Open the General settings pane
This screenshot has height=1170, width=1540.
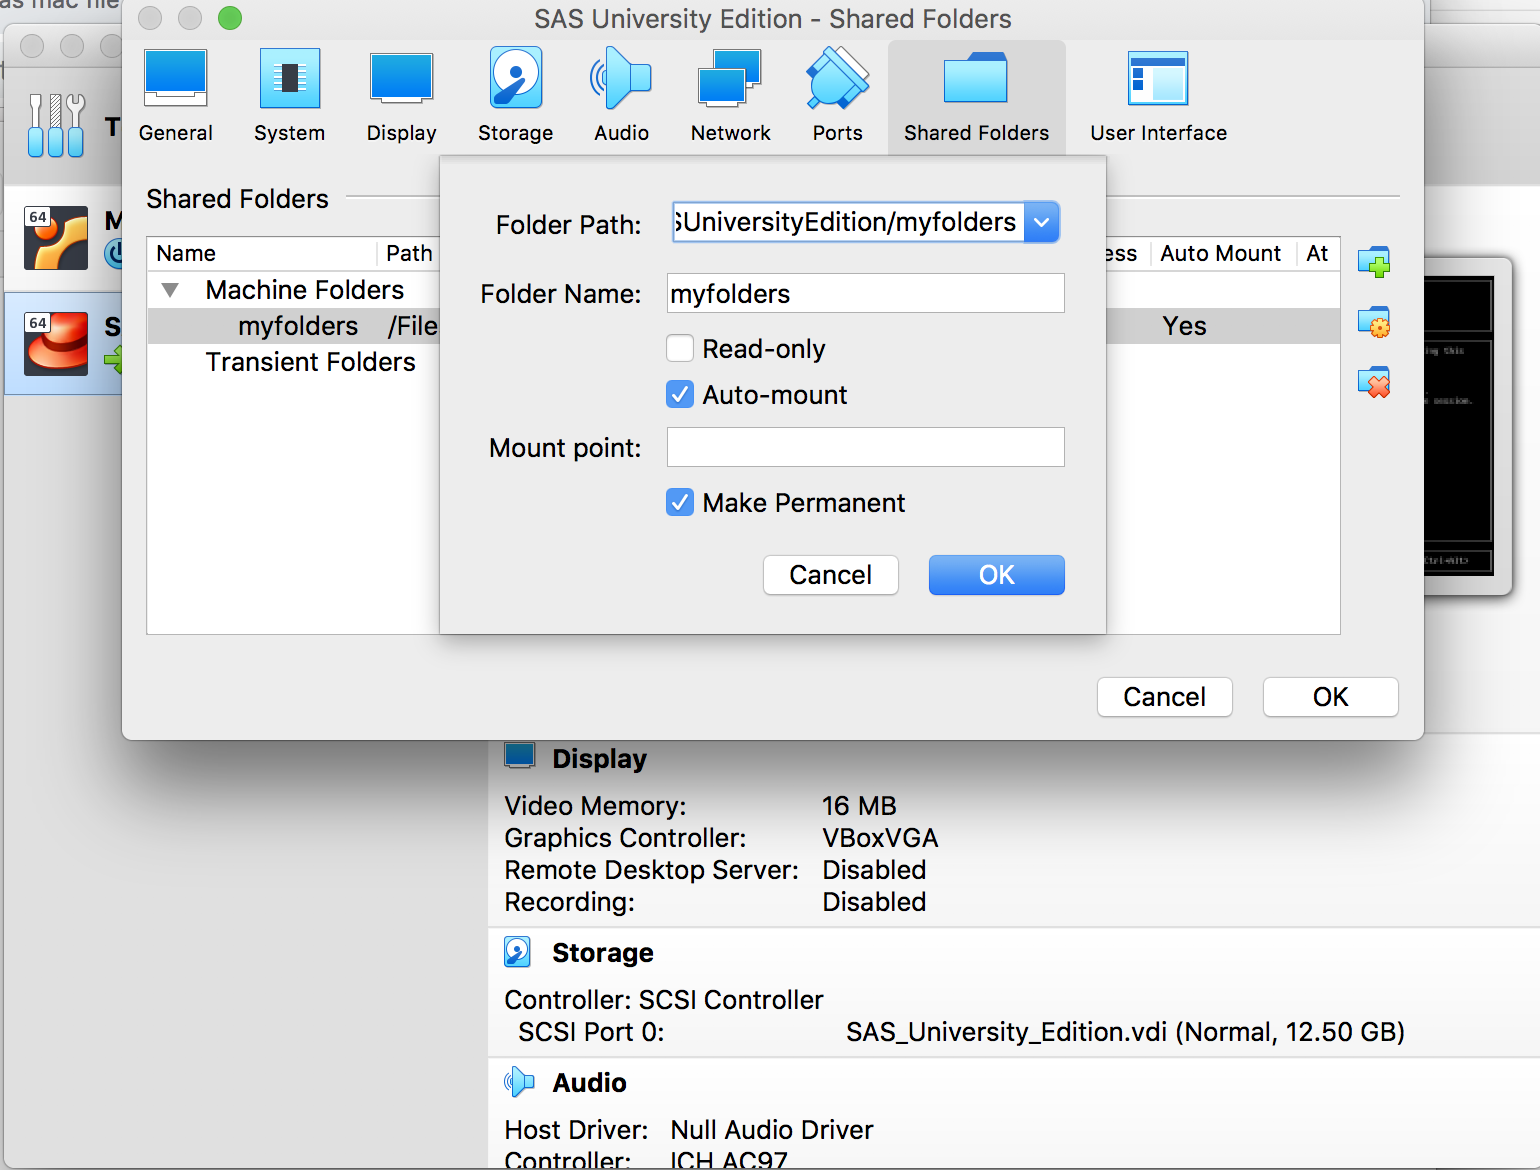[175, 95]
